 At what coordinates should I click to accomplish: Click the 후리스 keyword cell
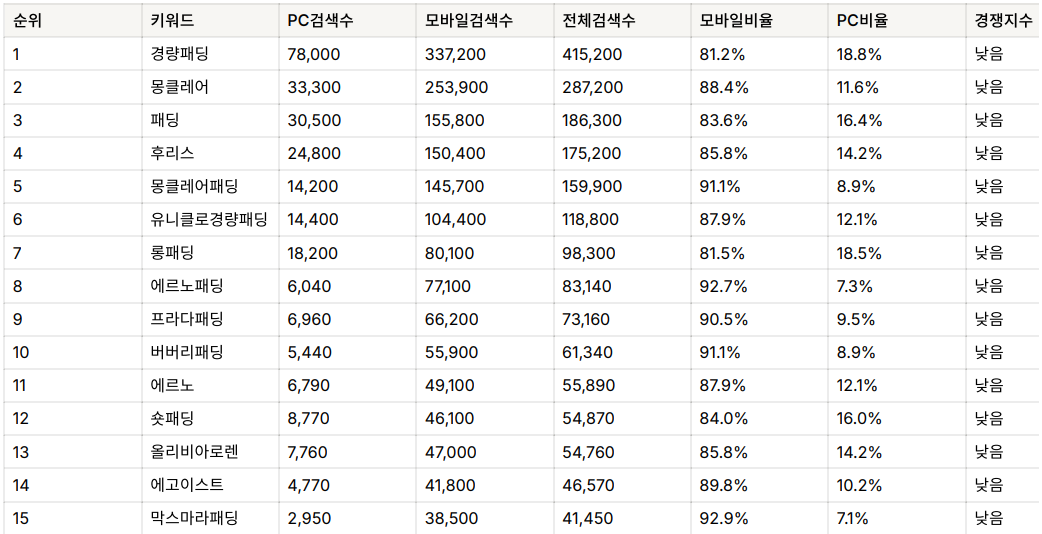(x=210, y=153)
